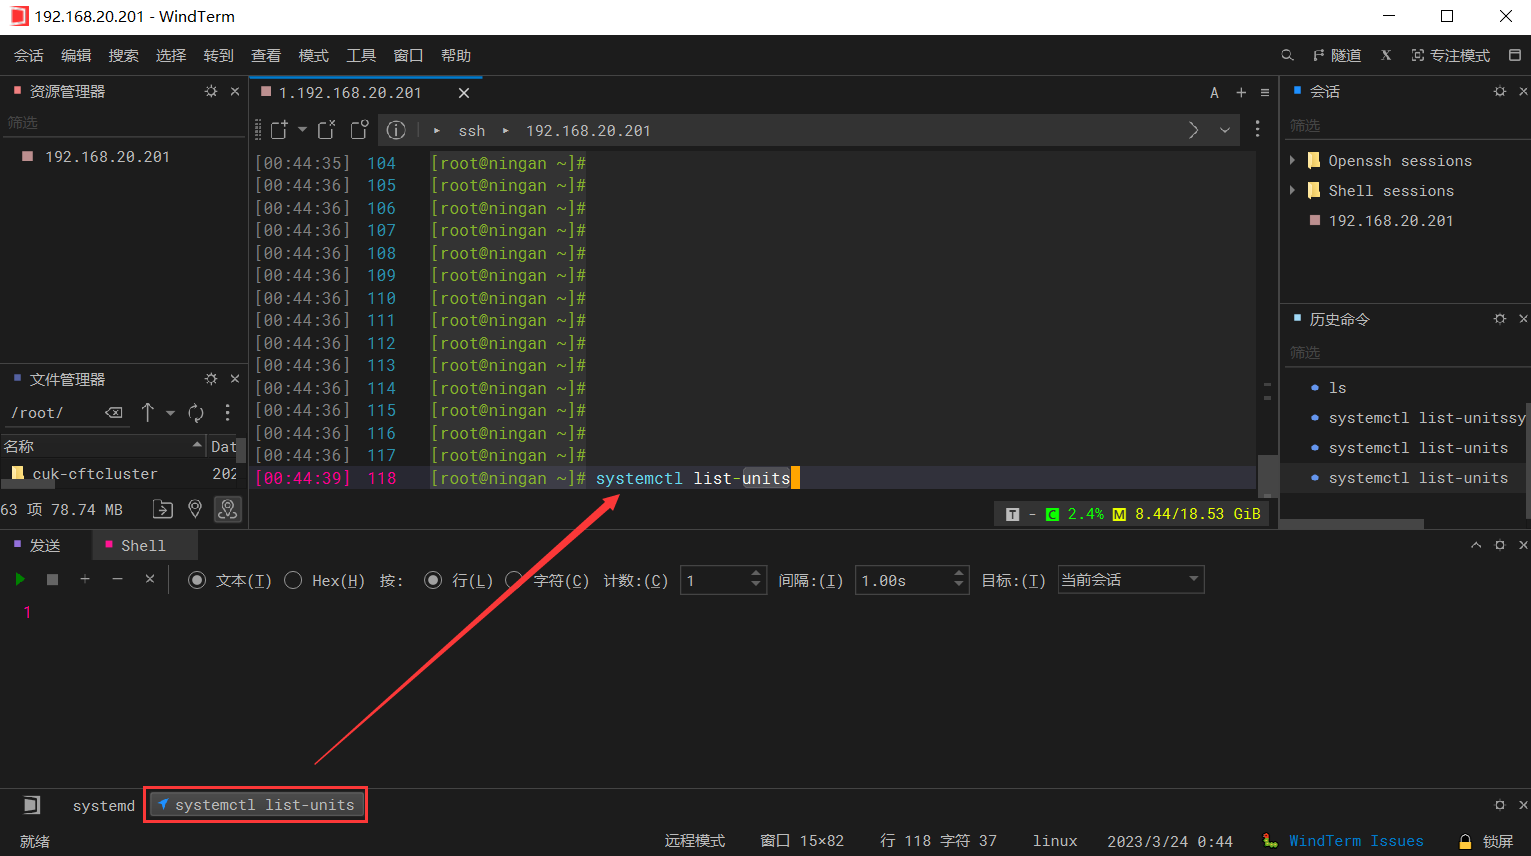Open 工具 menu
This screenshot has height=856, width=1531.
361,56
